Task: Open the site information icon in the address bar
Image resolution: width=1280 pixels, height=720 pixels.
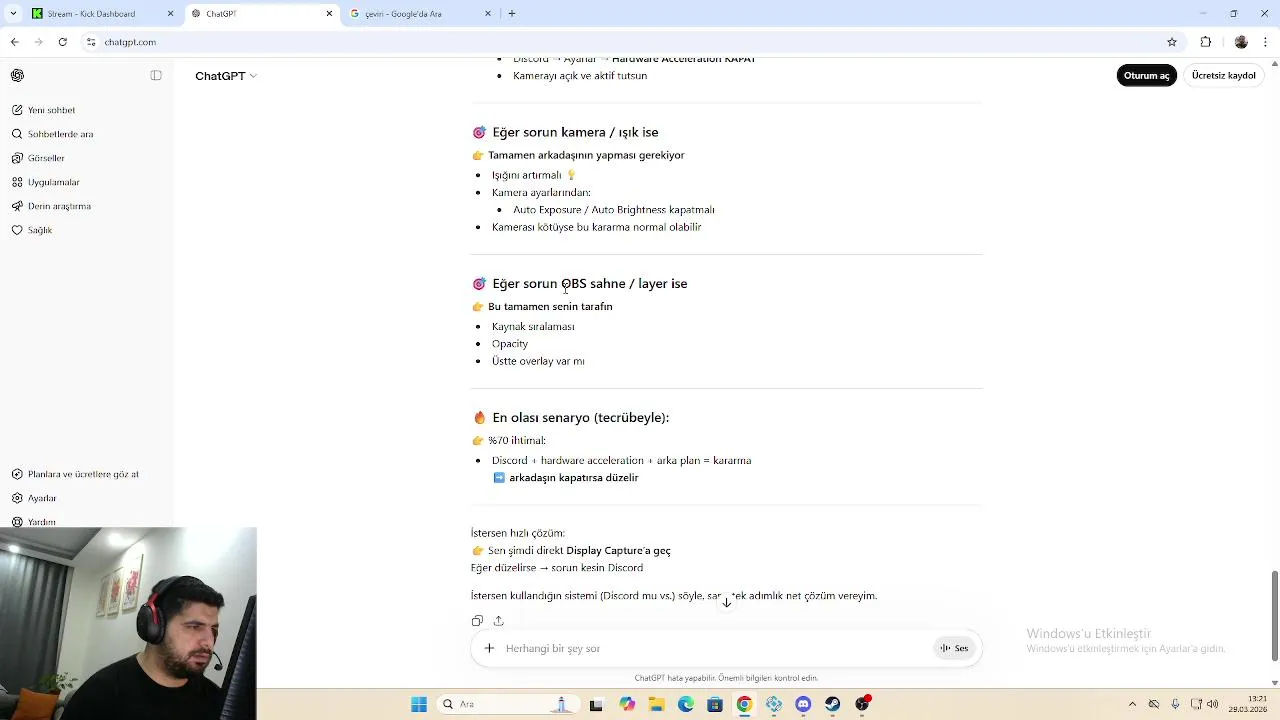Action: point(91,42)
